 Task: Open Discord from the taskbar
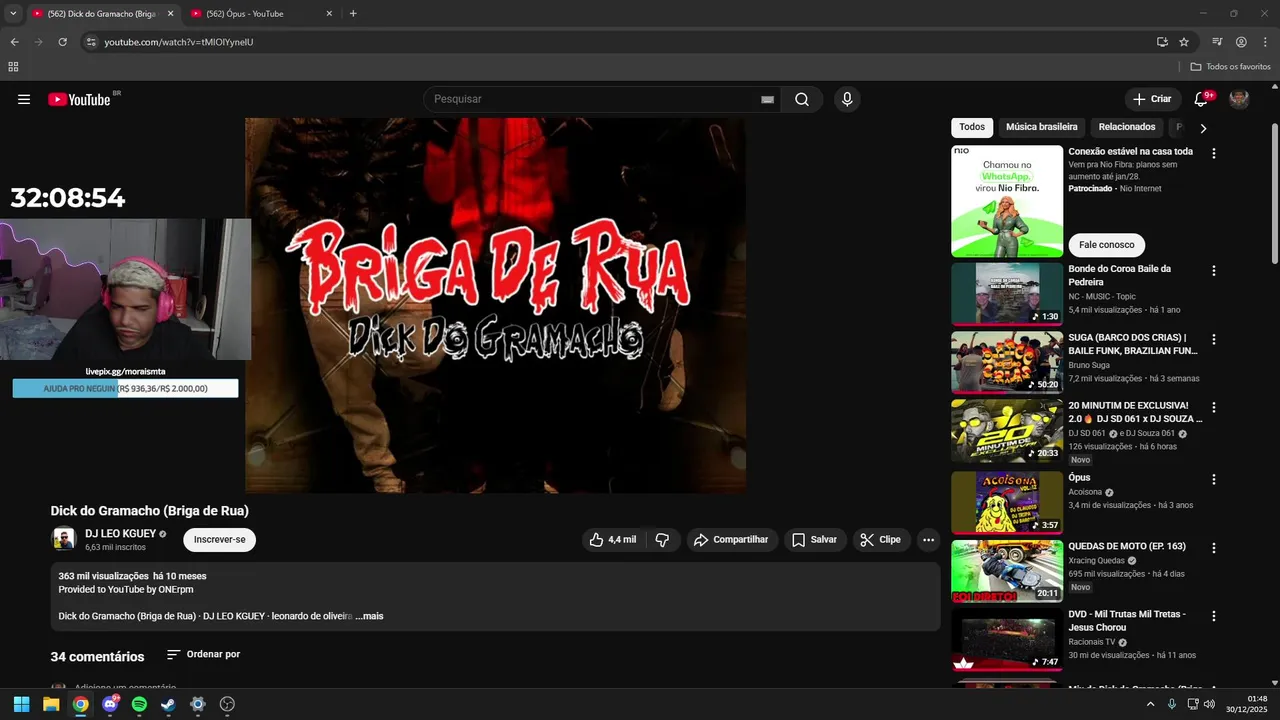(110, 704)
